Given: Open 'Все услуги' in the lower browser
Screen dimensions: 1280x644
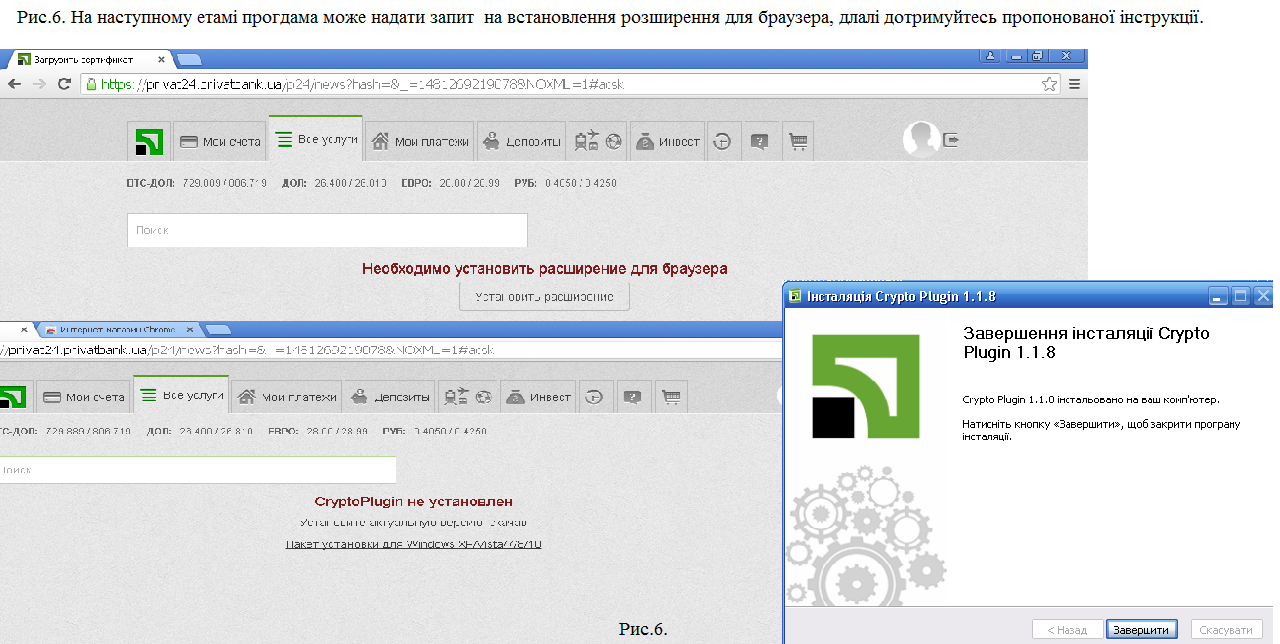Looking at the screenshot, I should click(180, 395).
